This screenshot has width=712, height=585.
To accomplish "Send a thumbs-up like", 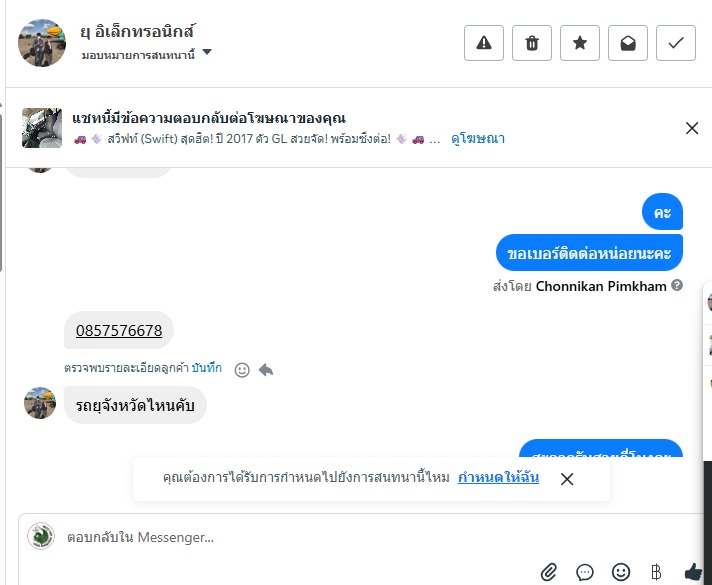I will (x=693, y=572).
